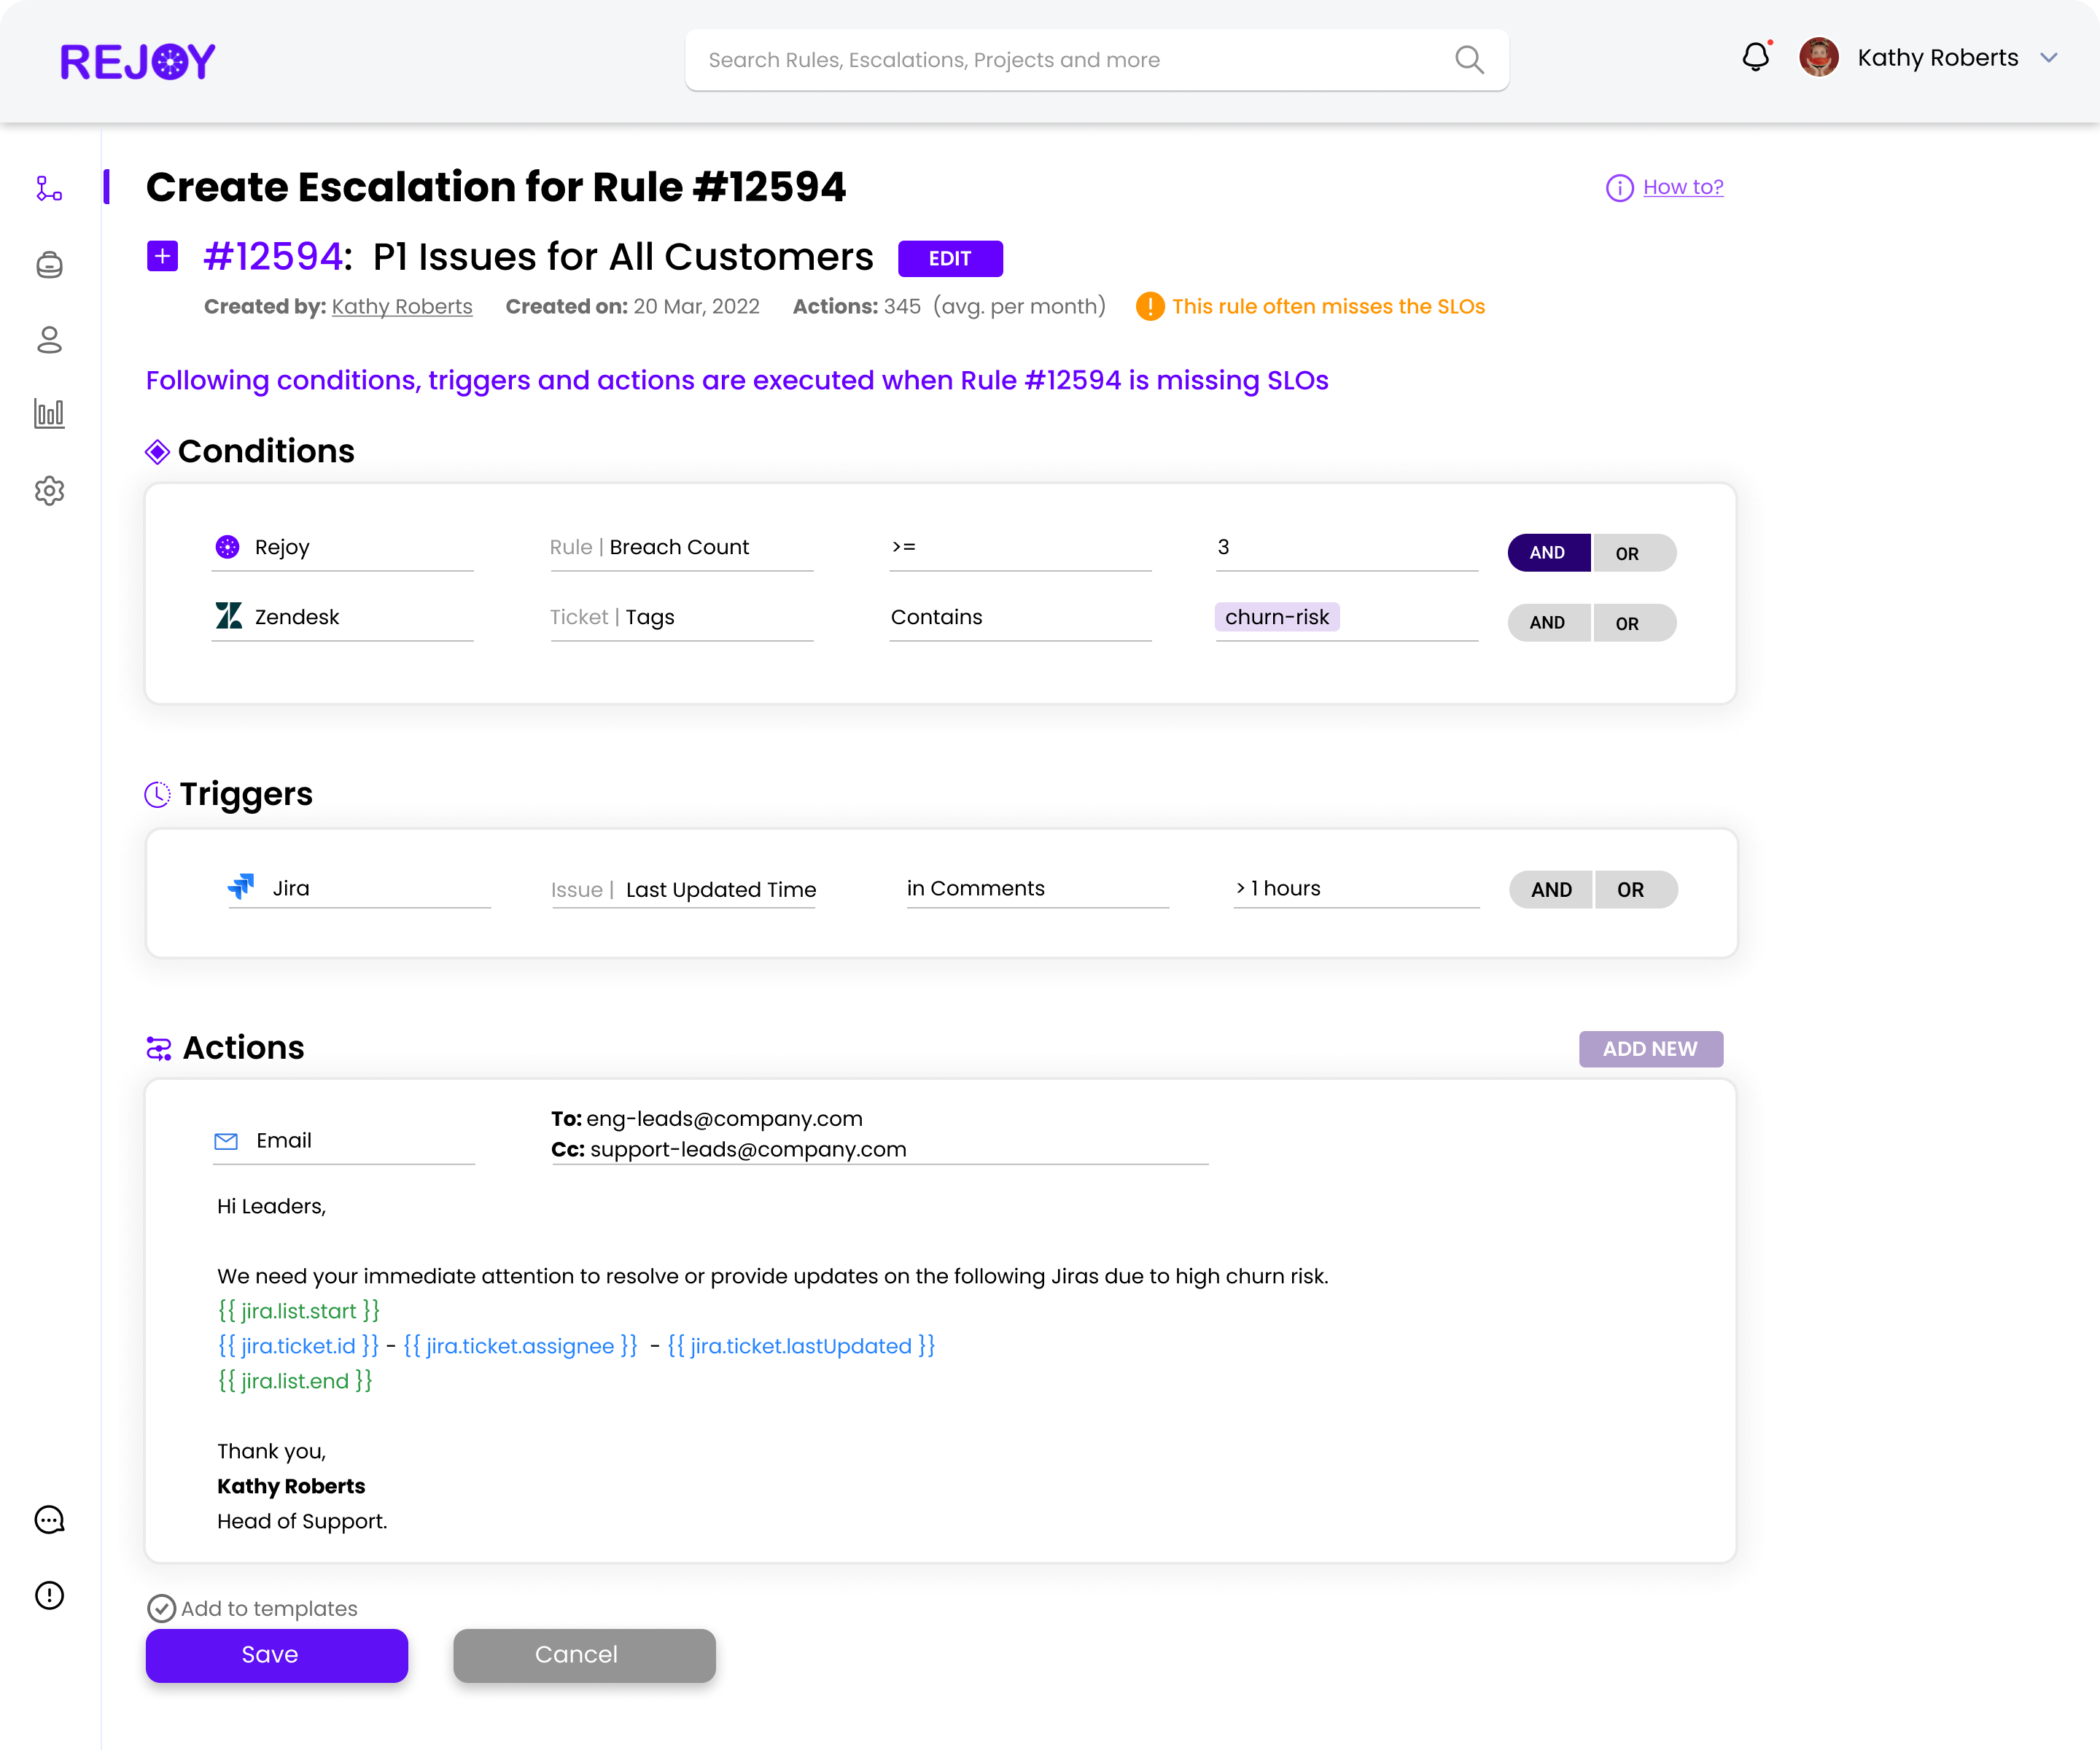Click the search magnifier icon
Viewport: 2100px width, 1750px height.
(x=1469, y=60)
